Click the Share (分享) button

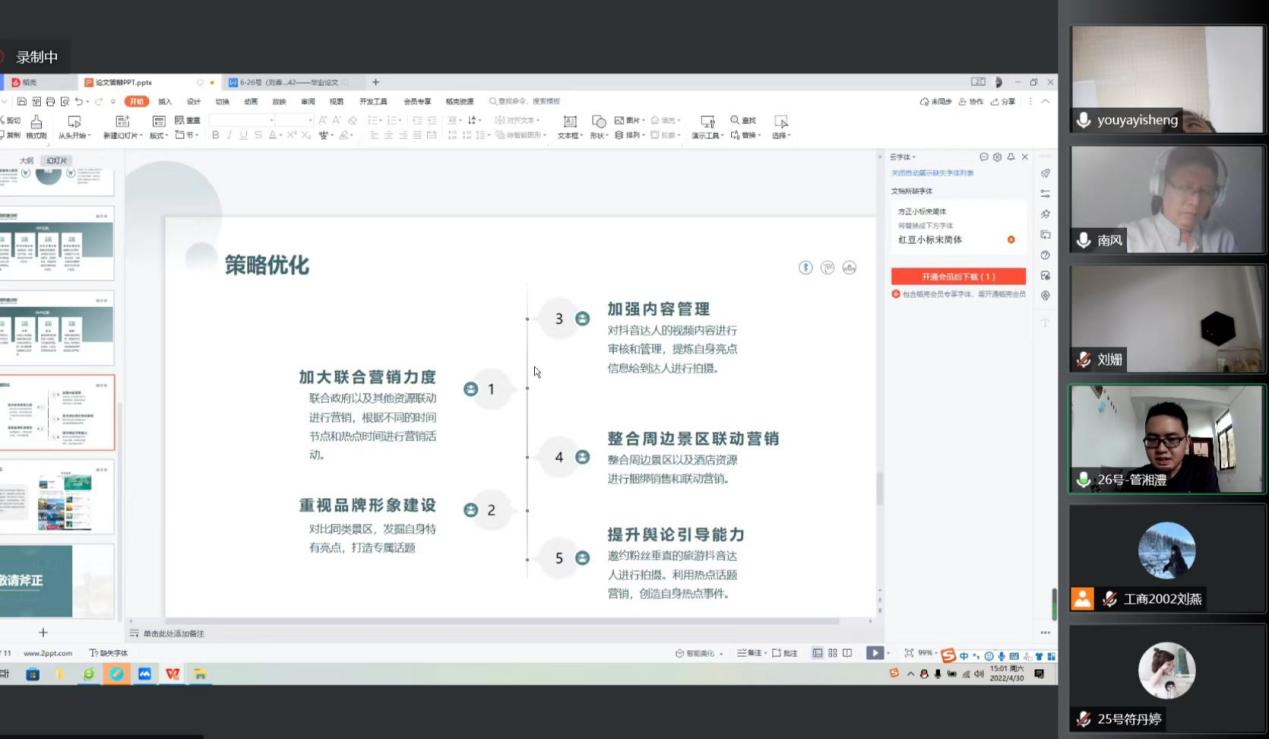1003,102
